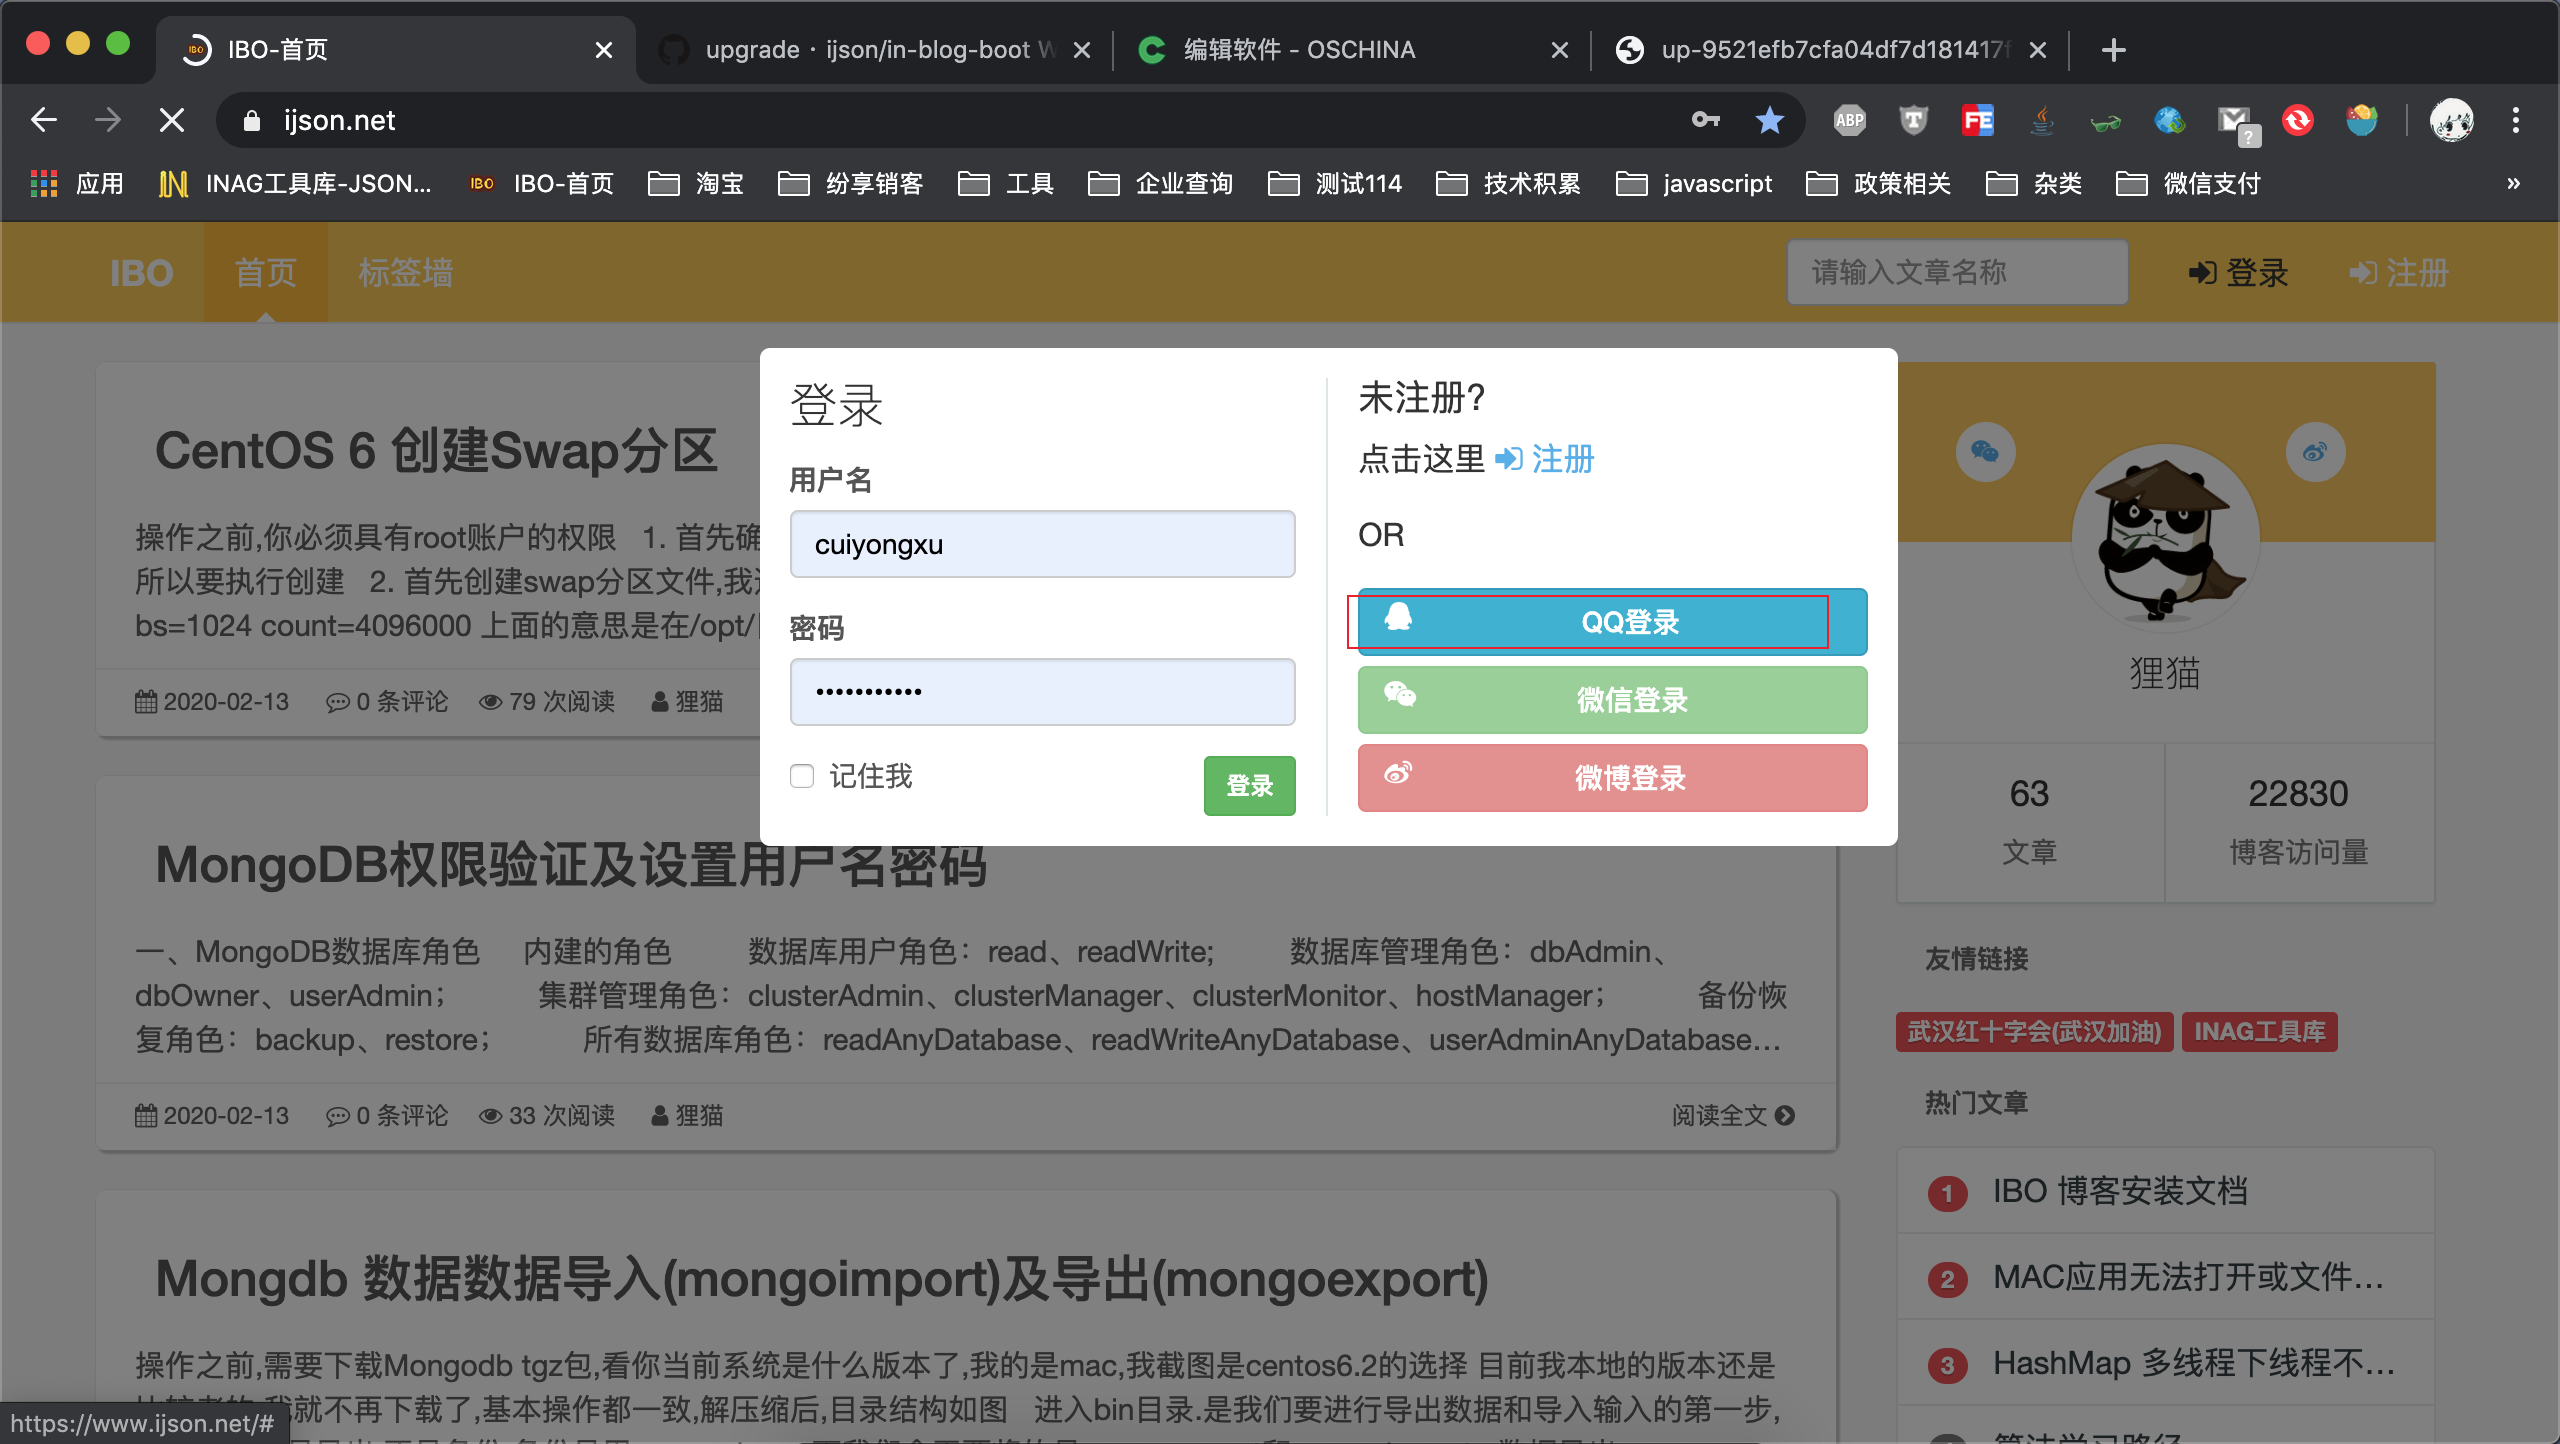Click 阅读全文 on MongoDB article

pyautogui.click(x=1733, y=1115)
